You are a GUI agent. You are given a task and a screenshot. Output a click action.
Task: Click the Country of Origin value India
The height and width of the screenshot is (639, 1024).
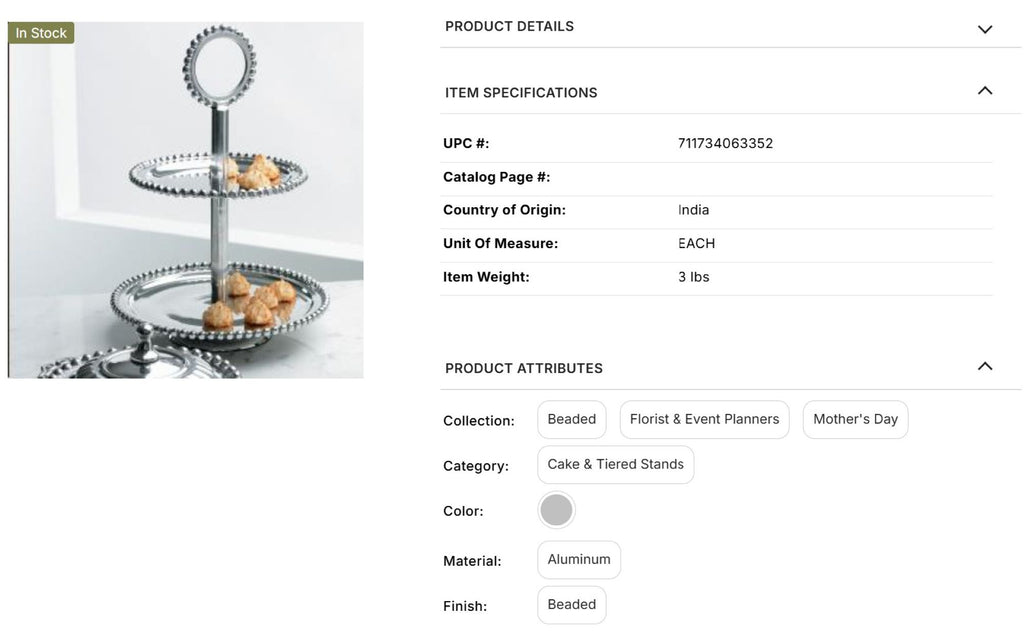tap(693, 210)
